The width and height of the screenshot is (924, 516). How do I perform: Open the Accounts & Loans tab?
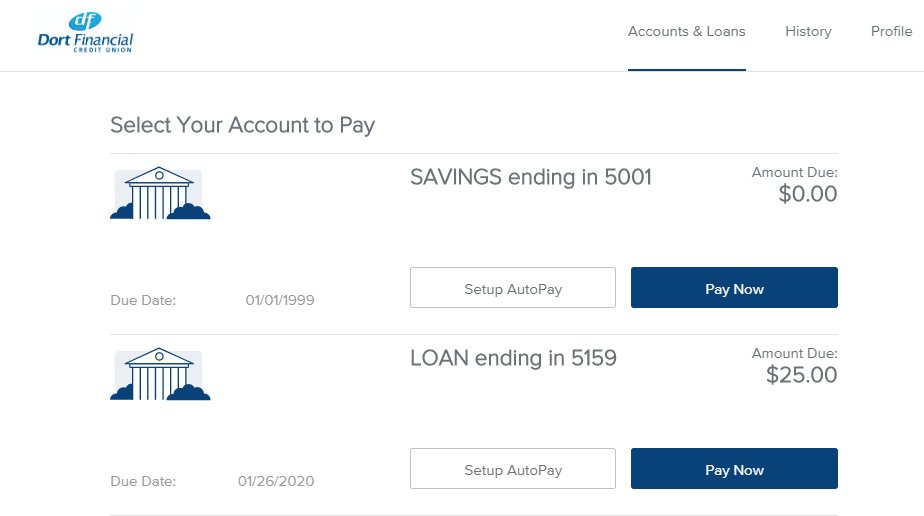pos(686,32)
